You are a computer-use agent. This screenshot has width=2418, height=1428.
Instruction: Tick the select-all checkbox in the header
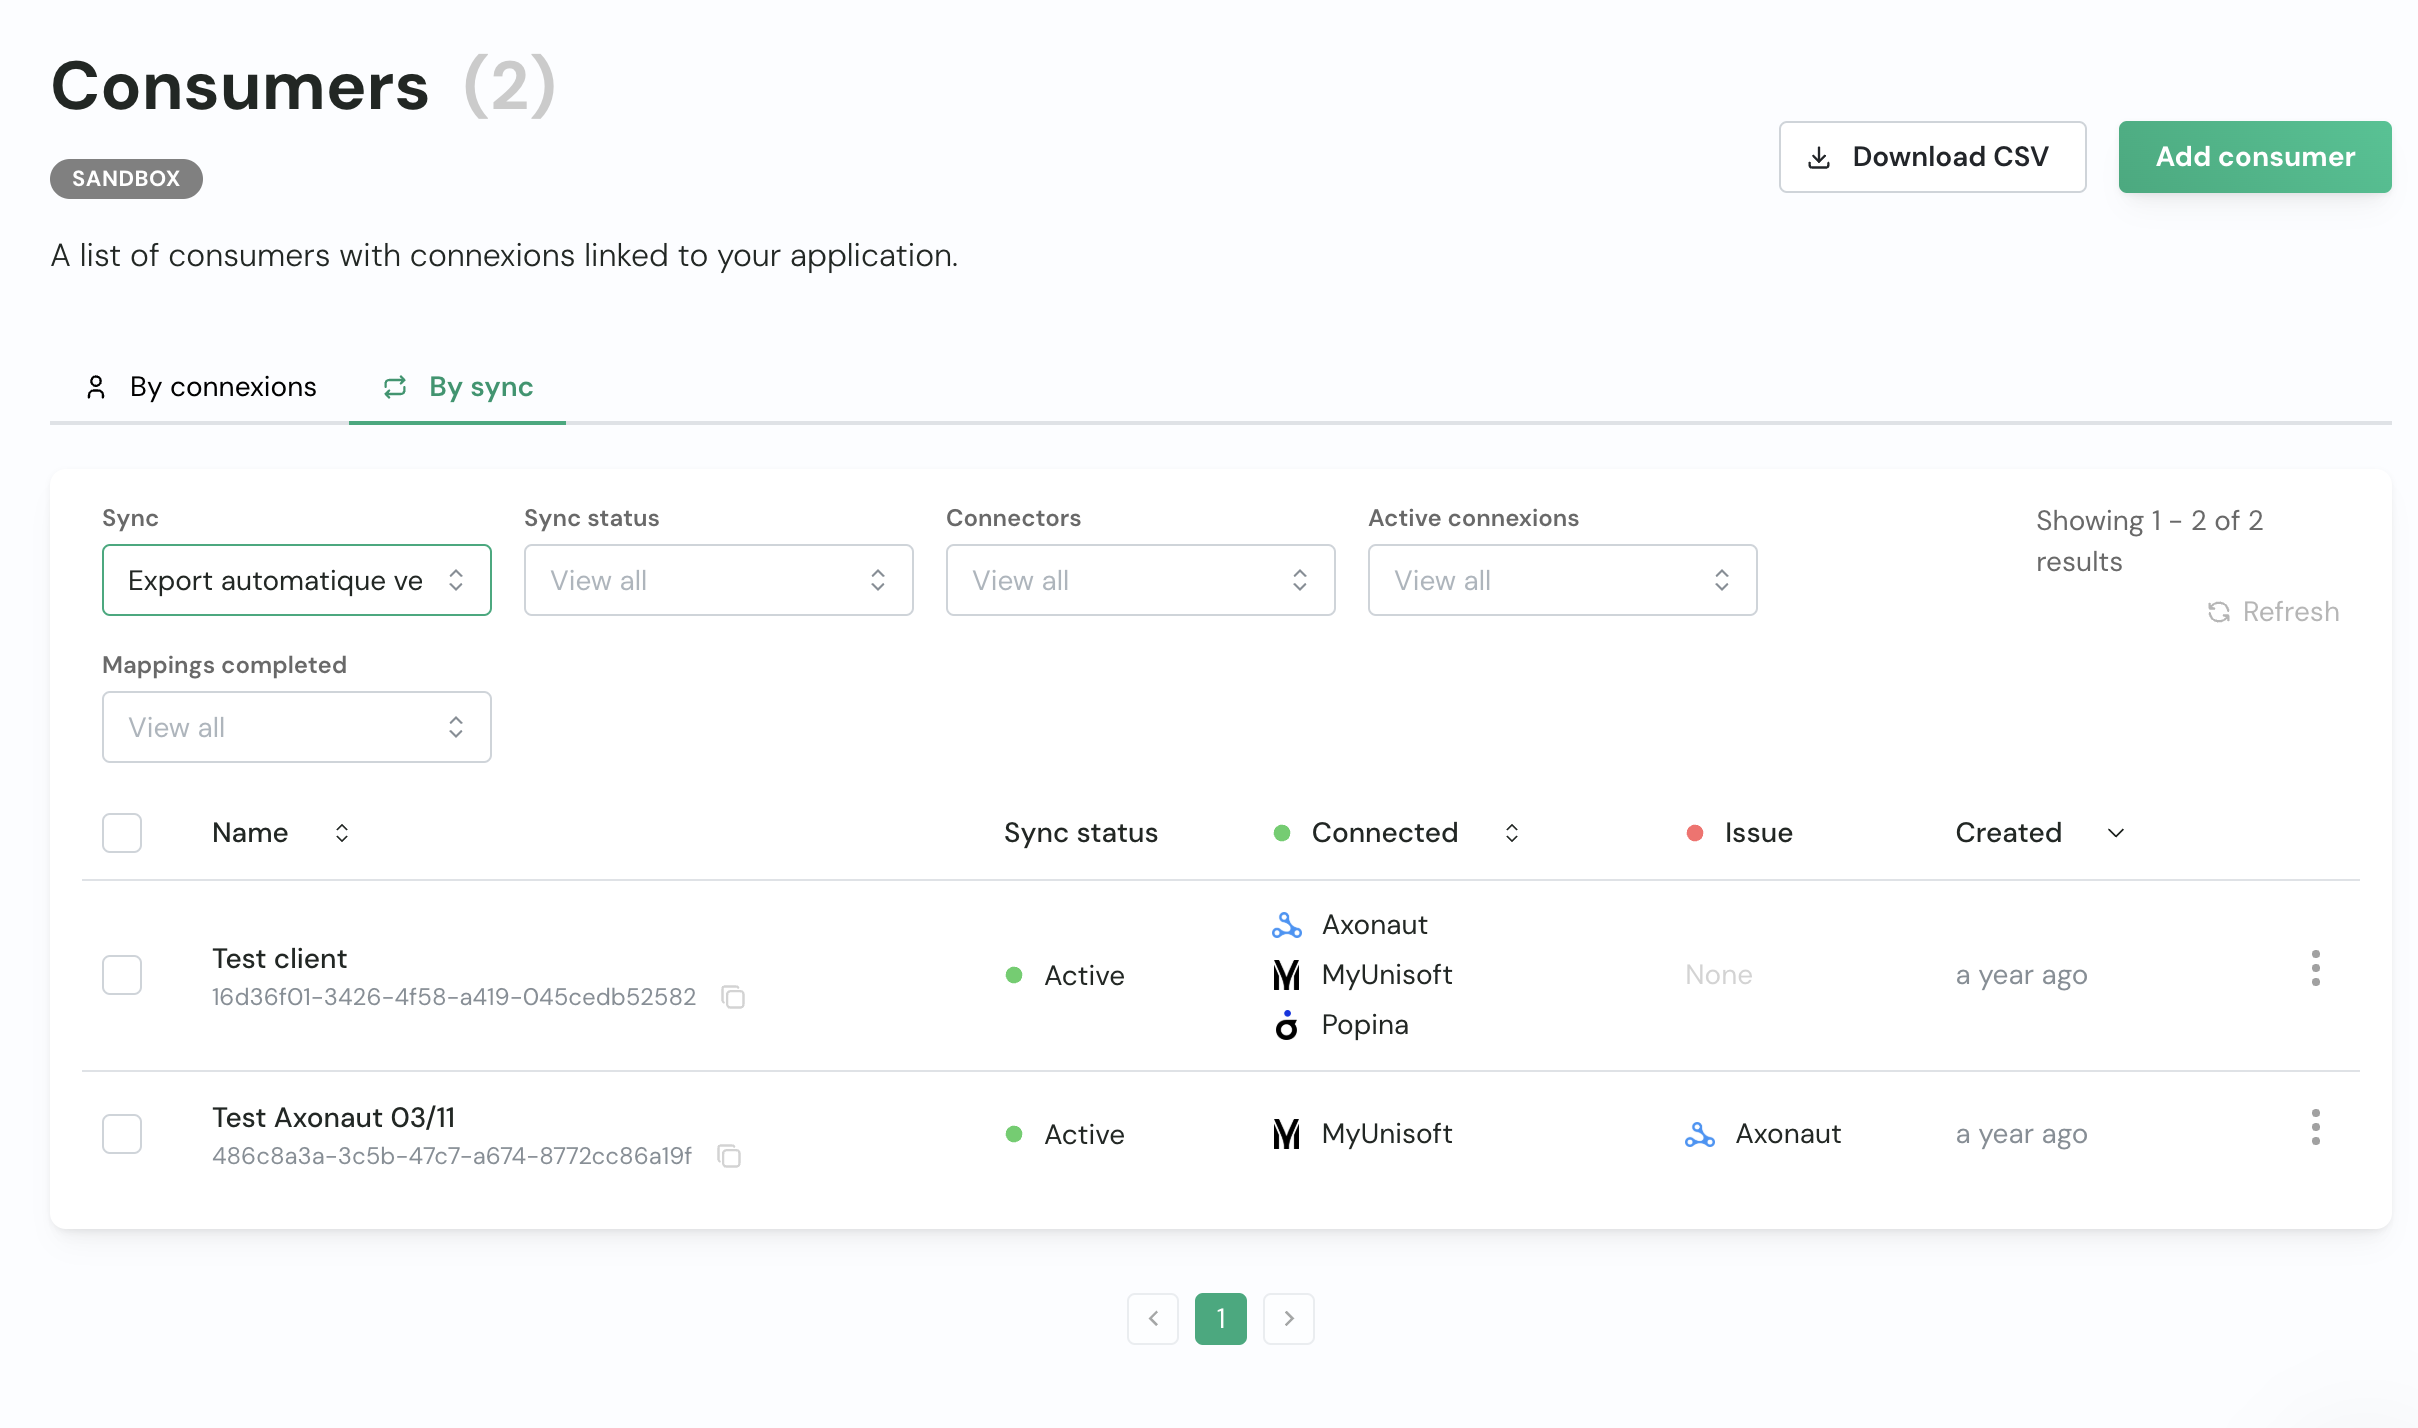pos(122,832)
